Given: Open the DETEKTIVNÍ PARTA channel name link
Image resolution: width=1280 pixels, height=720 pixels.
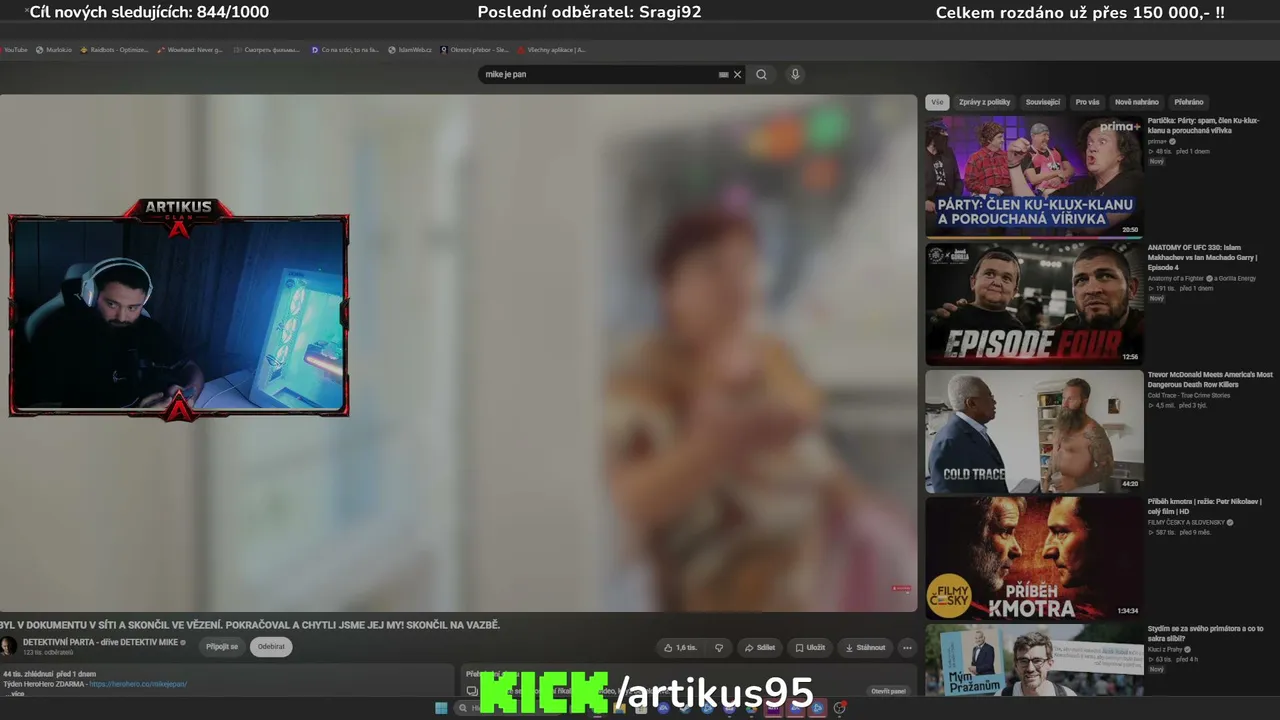Looking at the screenshot, I should coord(100,642).
